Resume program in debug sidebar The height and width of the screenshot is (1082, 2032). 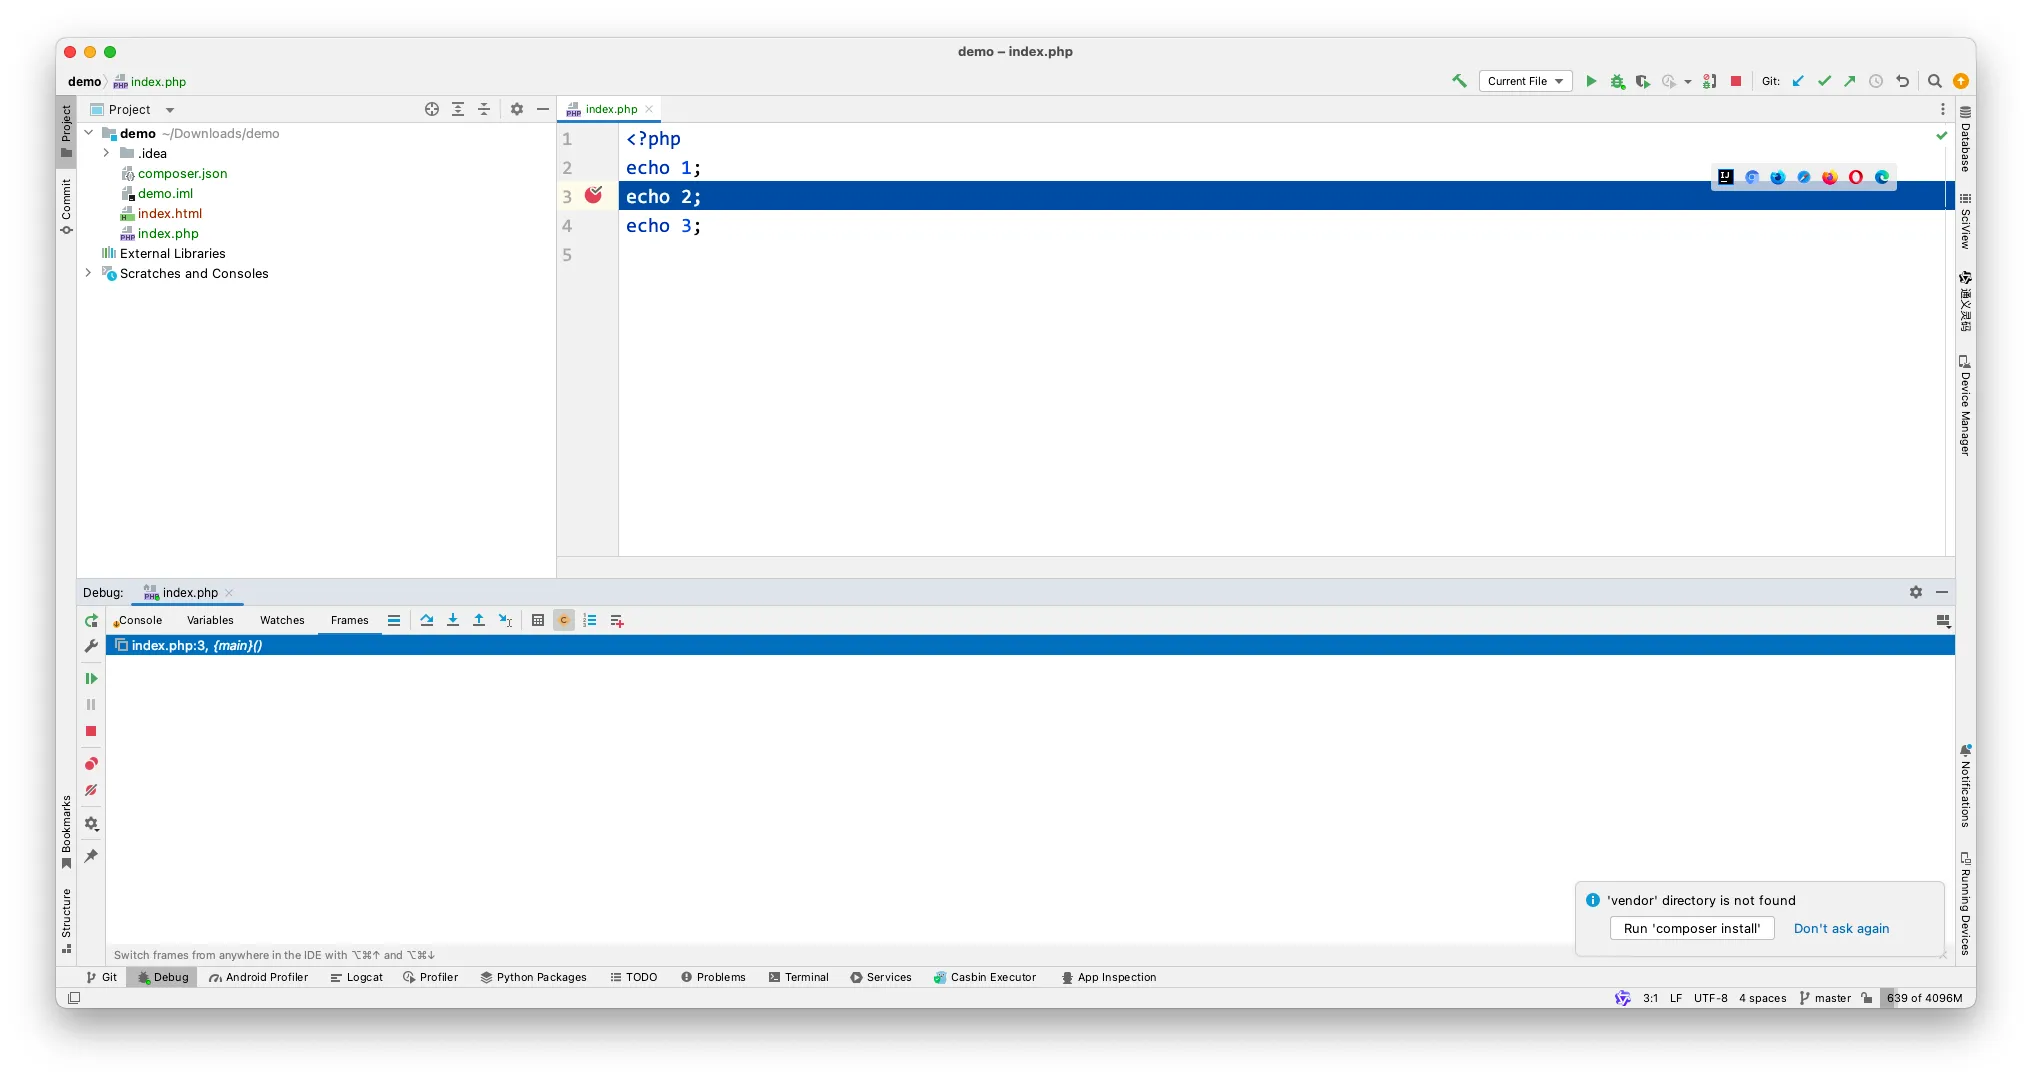(91, 678)
